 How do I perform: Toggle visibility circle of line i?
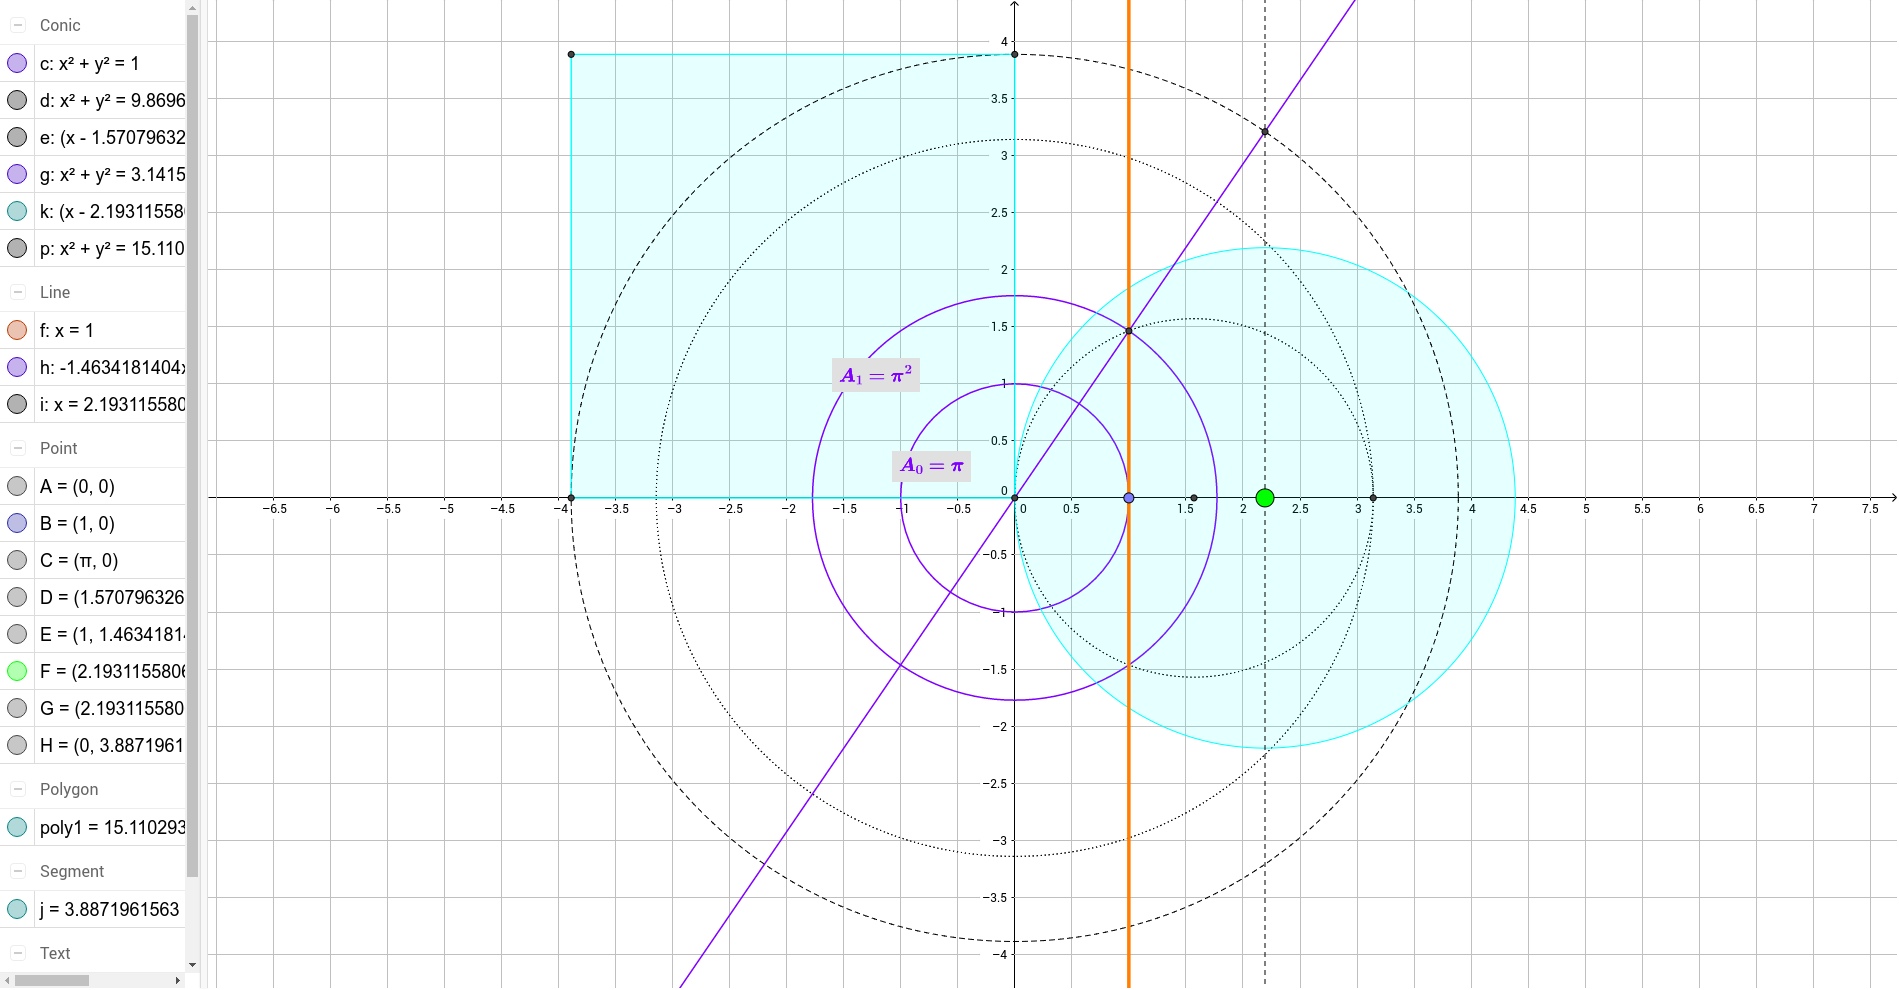coord(17,404)
